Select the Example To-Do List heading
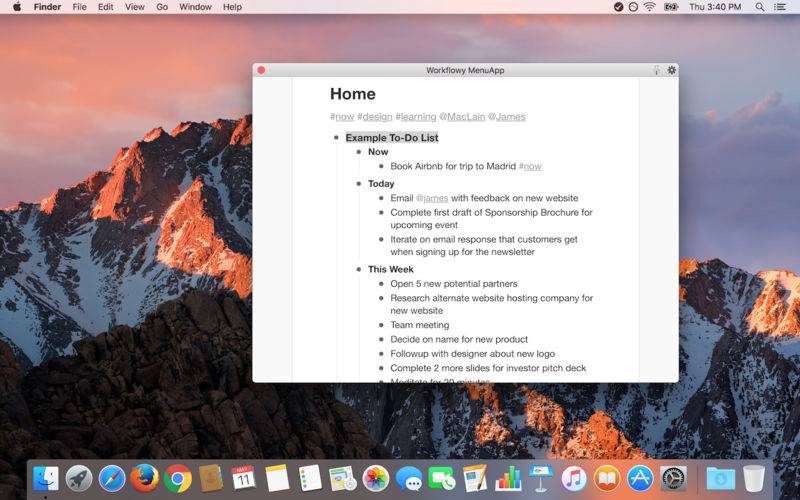Viewport: 800px width, 500px height. pos(392,138)
